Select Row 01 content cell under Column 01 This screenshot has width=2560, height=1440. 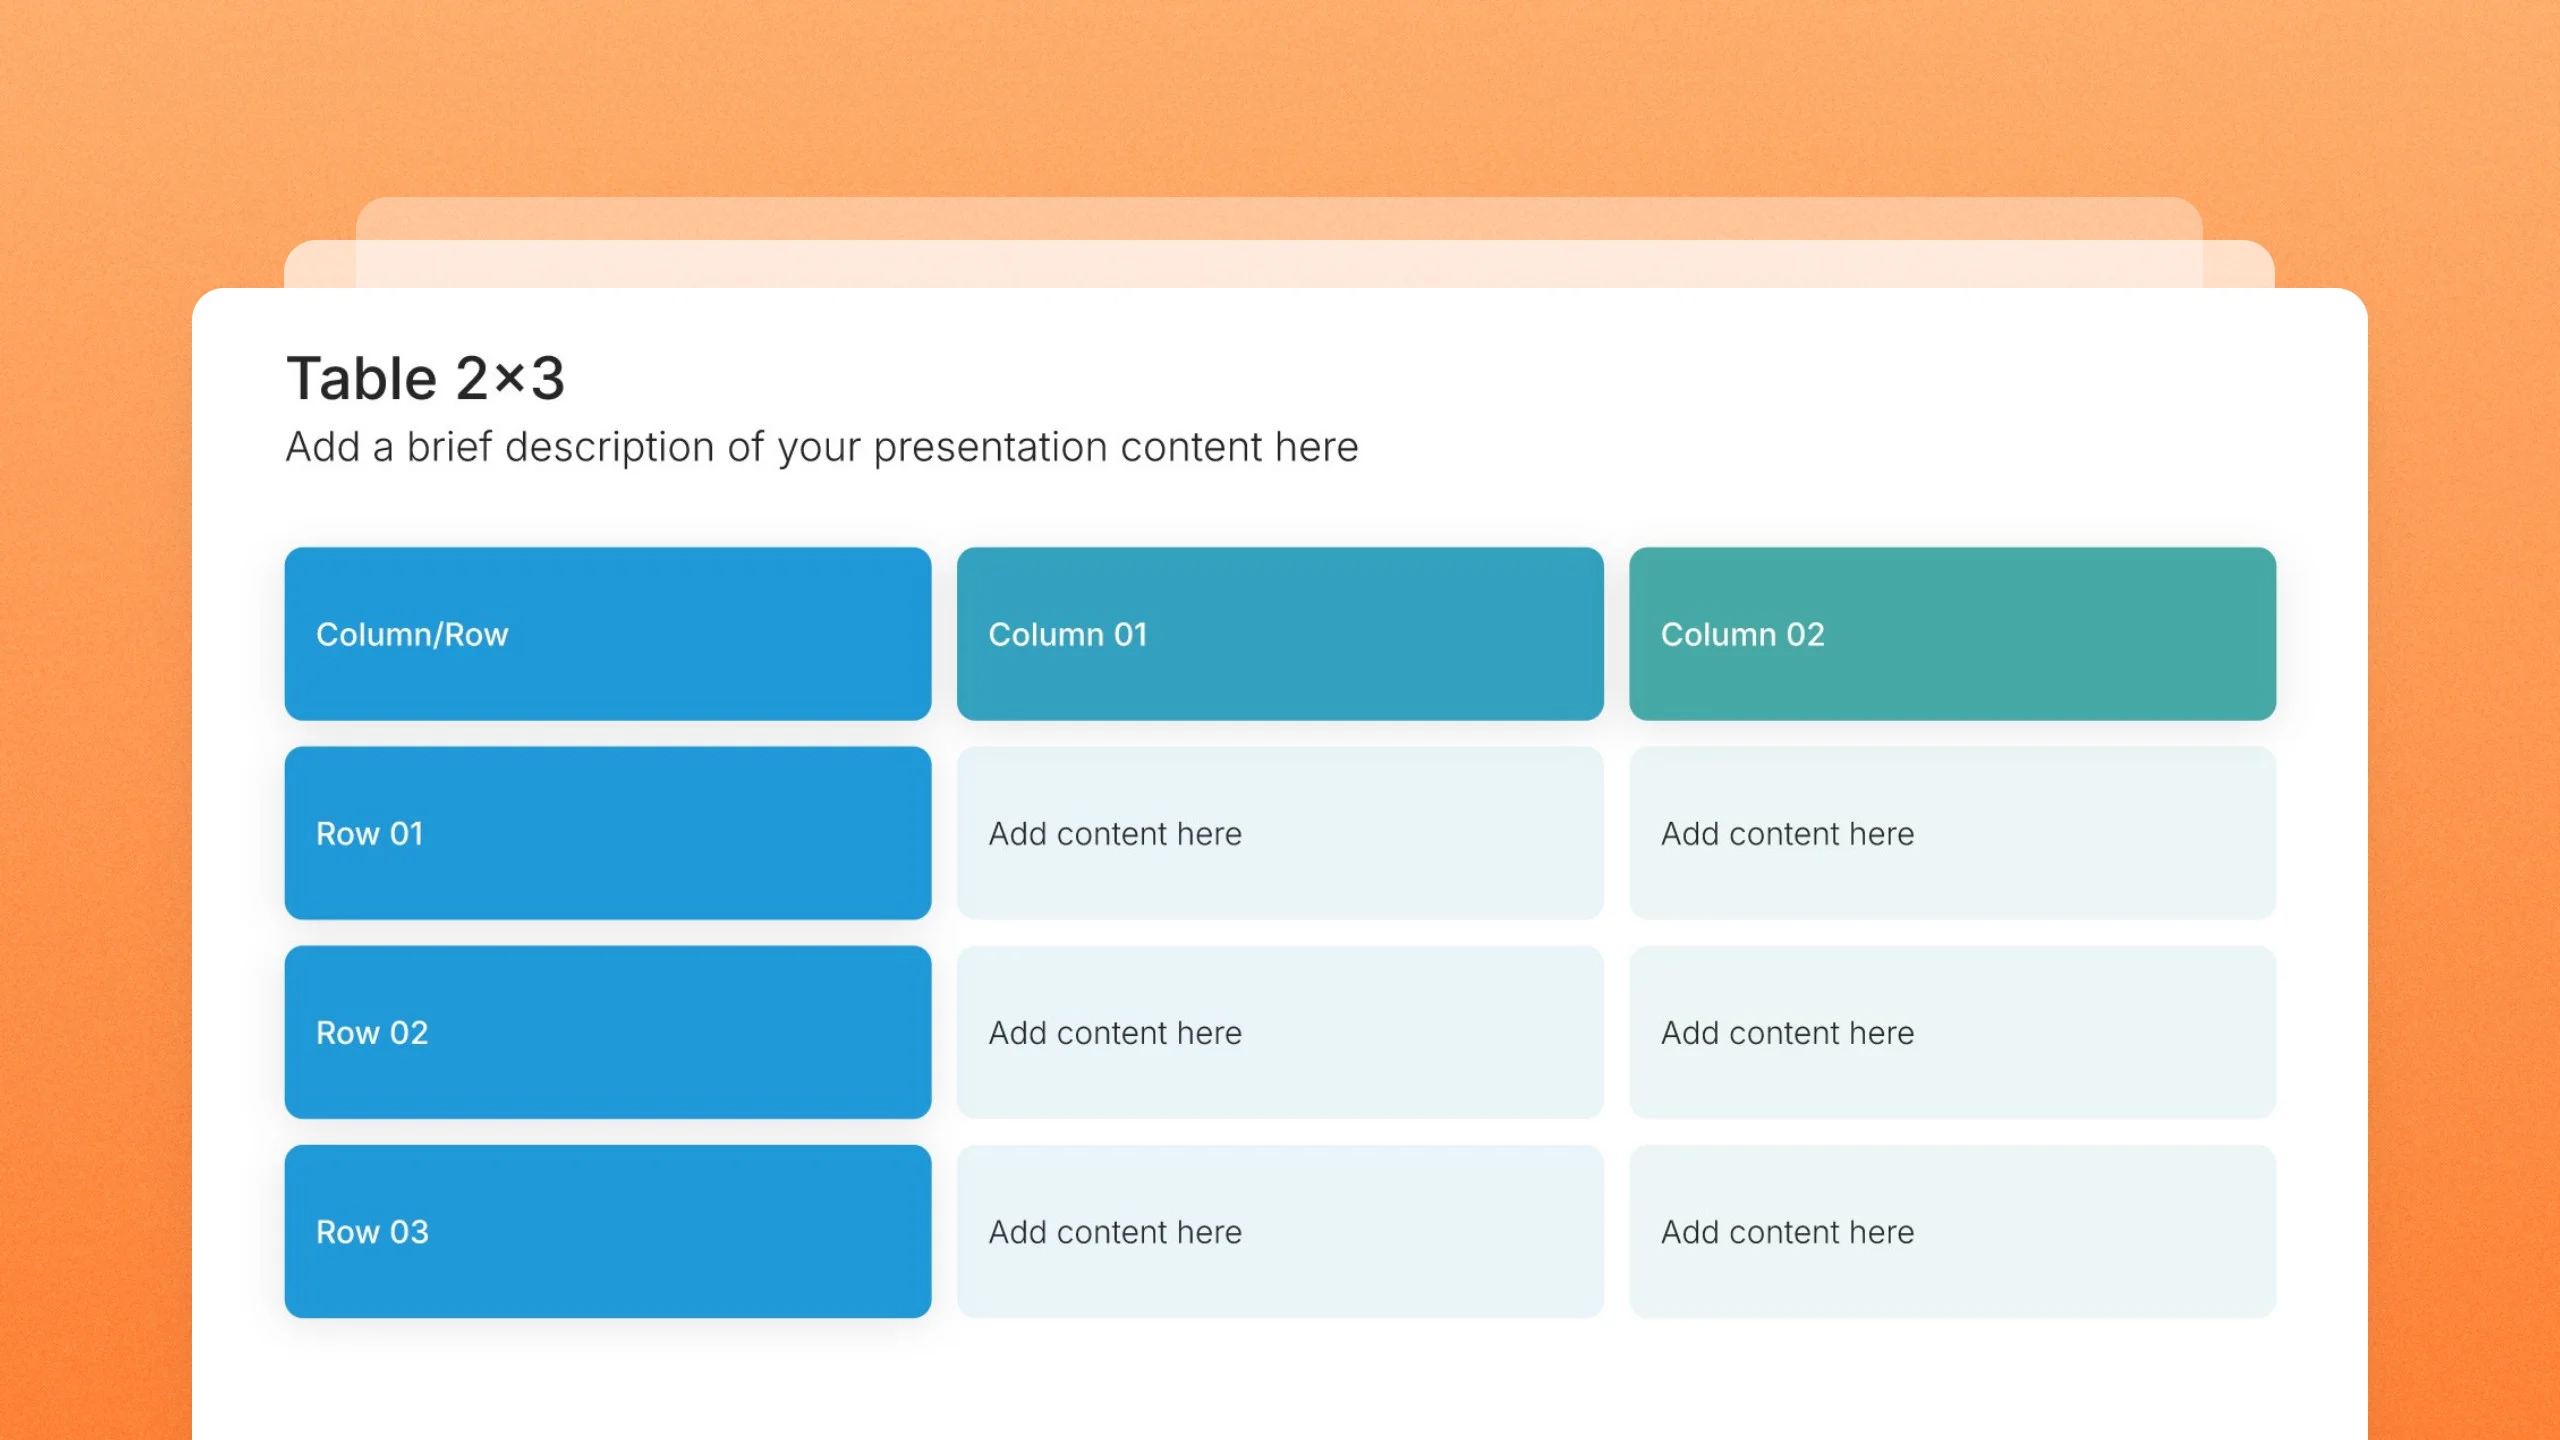[x=1280, y=833]
